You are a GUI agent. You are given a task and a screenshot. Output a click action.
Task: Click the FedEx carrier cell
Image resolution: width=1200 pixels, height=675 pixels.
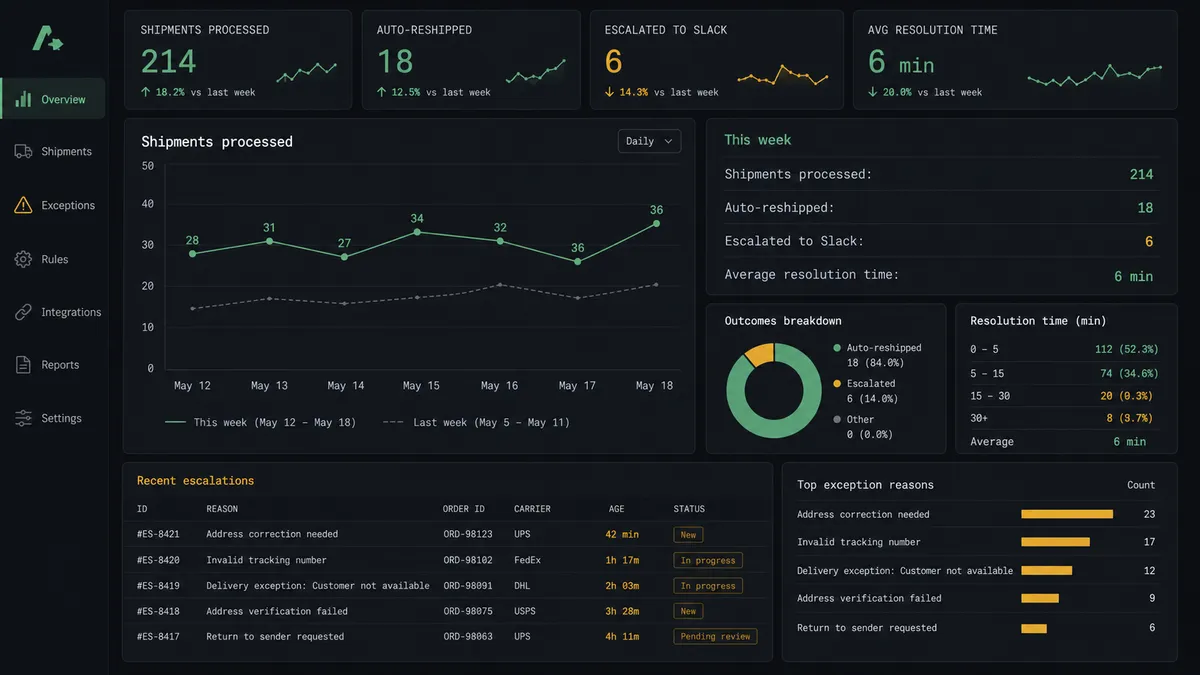527,560
